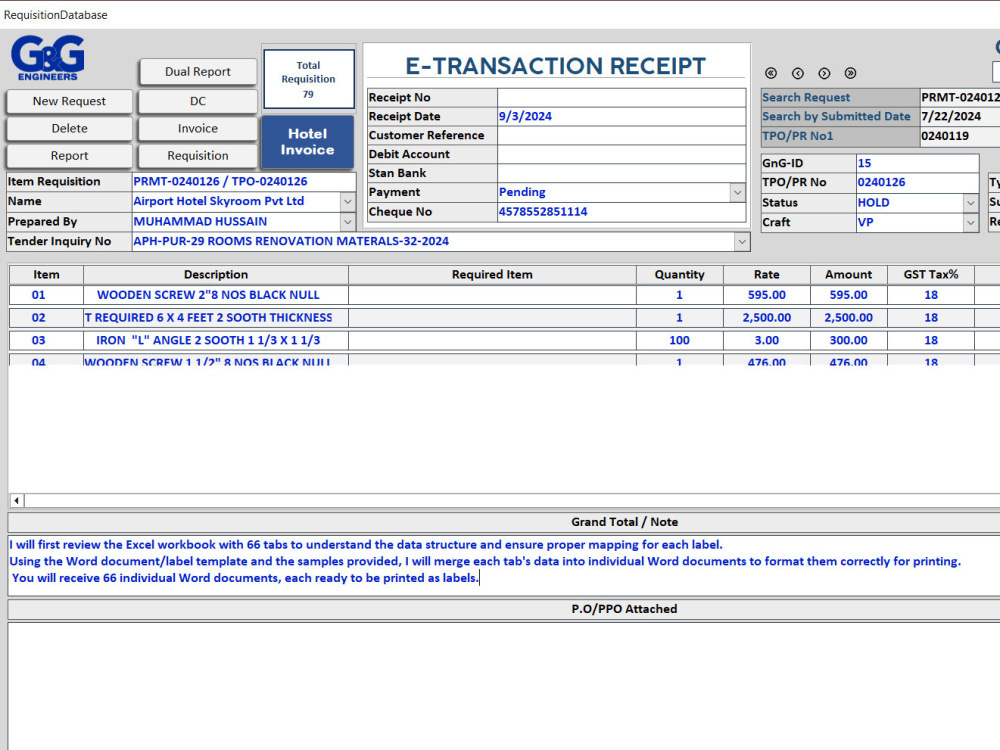This screenshot has width=1000, height=750.
Task: Expand the Tender Inquiry No dropdown
Action: (742, 242)
